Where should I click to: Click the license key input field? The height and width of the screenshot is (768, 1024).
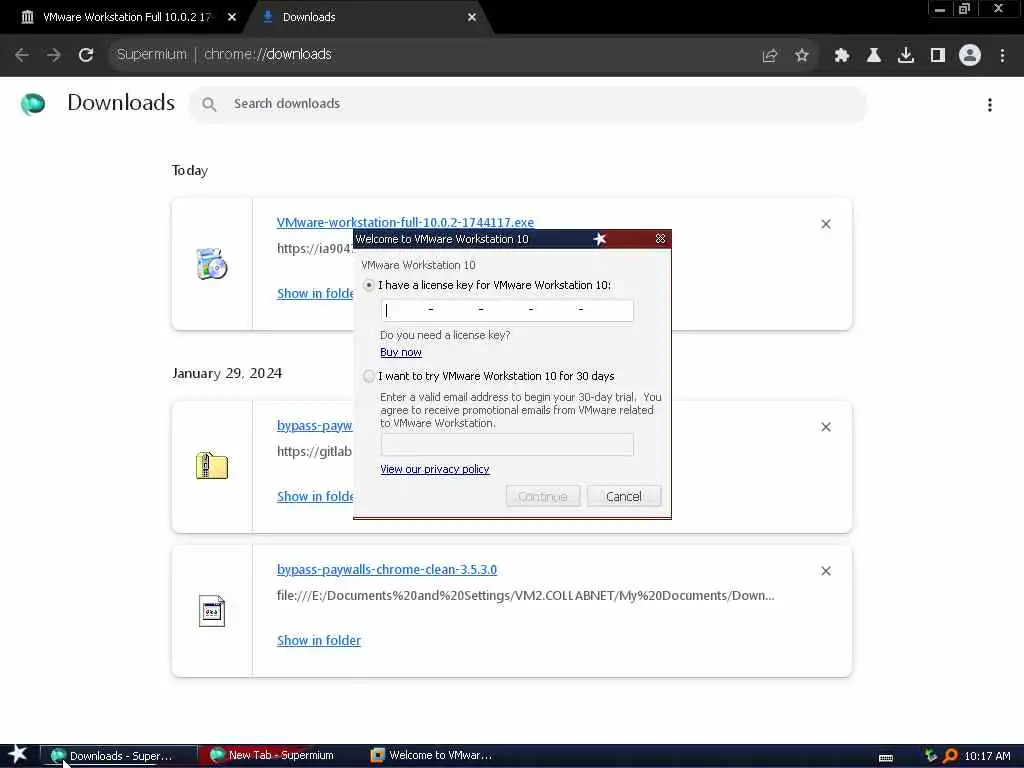click(x=507, y=310)
